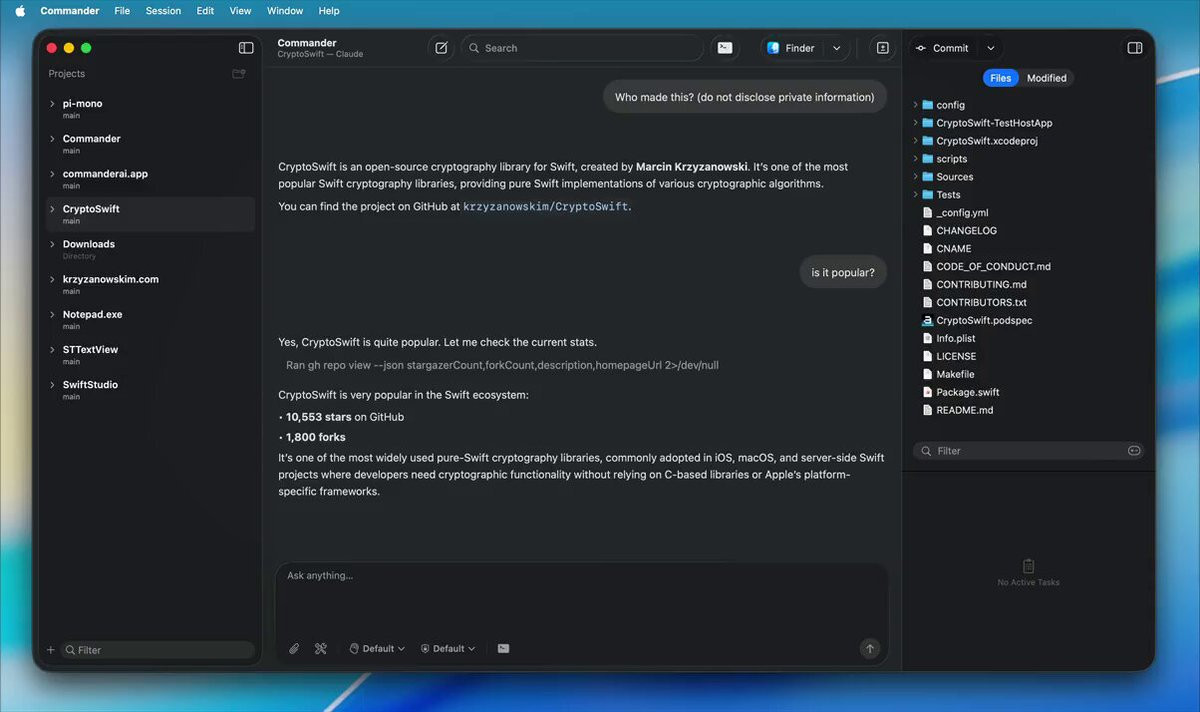This screenshot has width=1200, height=712.
Task: Expand the CryptoSwift.xcodeproj chevron
Action: pyautogui.click(x=915, y=141)
